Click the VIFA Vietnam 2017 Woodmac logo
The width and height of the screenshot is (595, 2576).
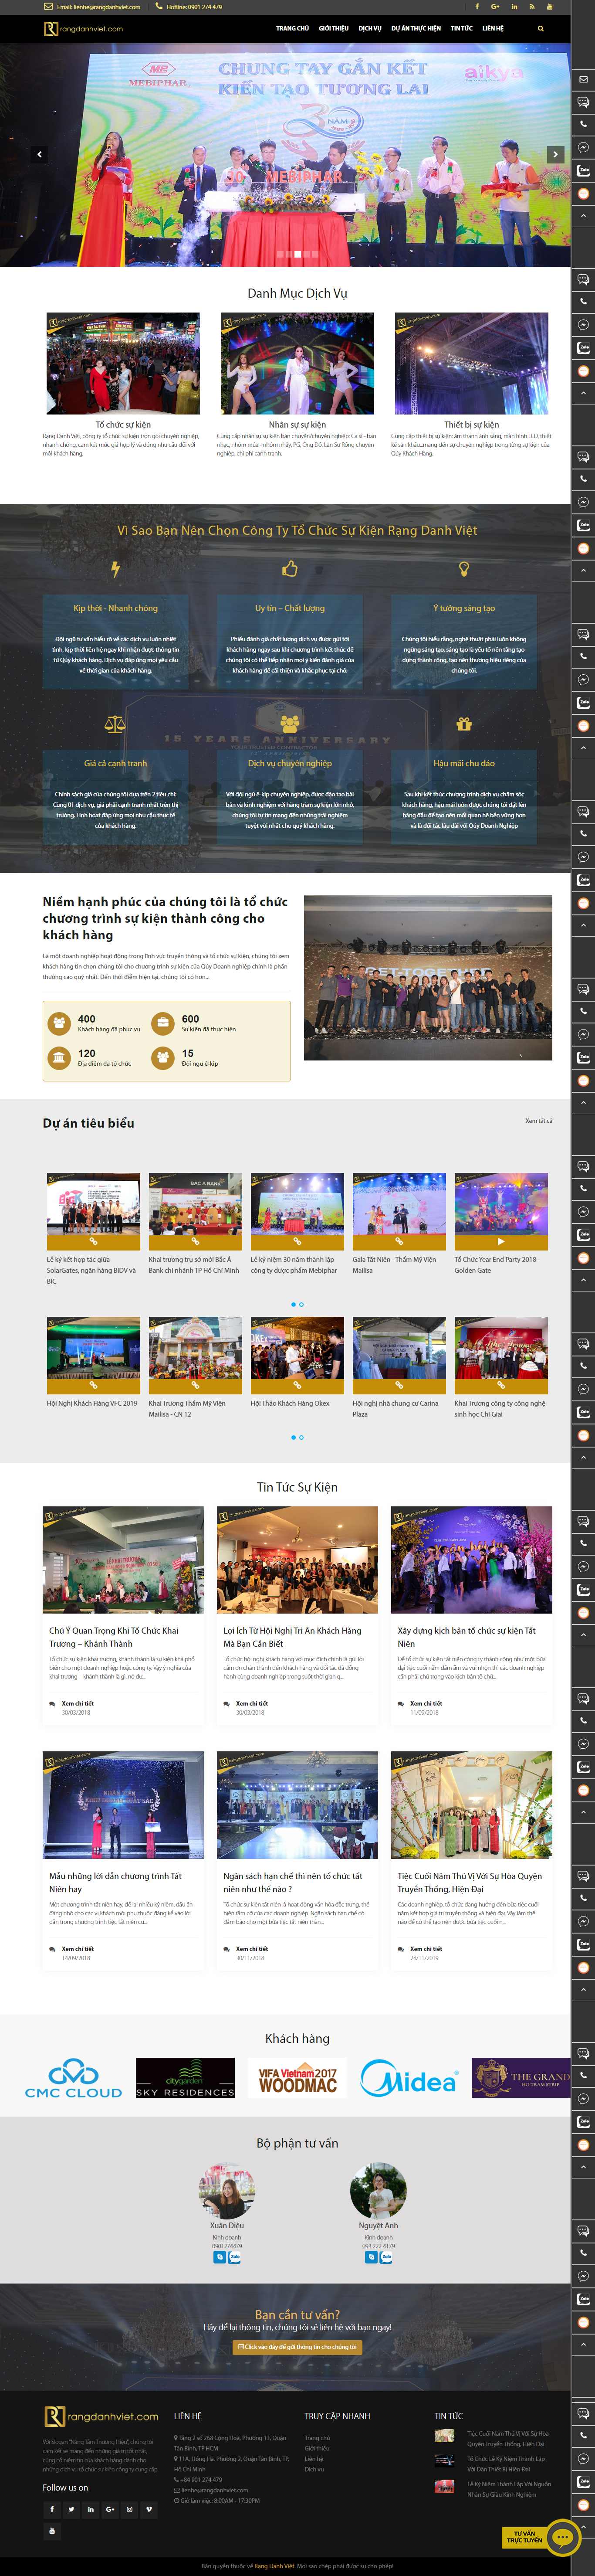[x=297, y=2078]
